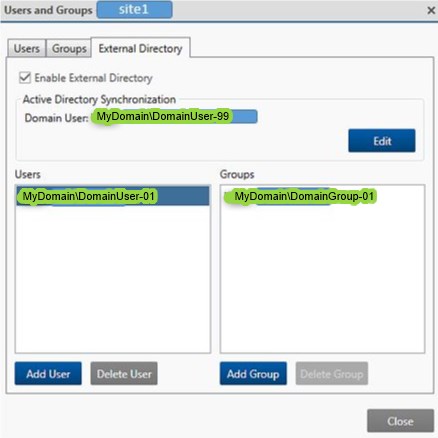This screenshot has height=438, width=438.
Task: Click Add User button
Action: [x=48, y=373]
